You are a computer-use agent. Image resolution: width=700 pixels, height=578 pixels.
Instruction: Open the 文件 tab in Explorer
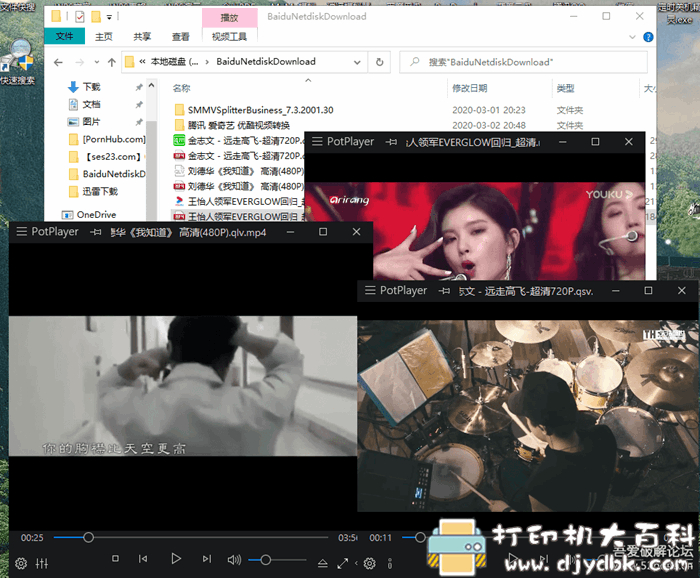pyautogui.click(x=64, y=36)
